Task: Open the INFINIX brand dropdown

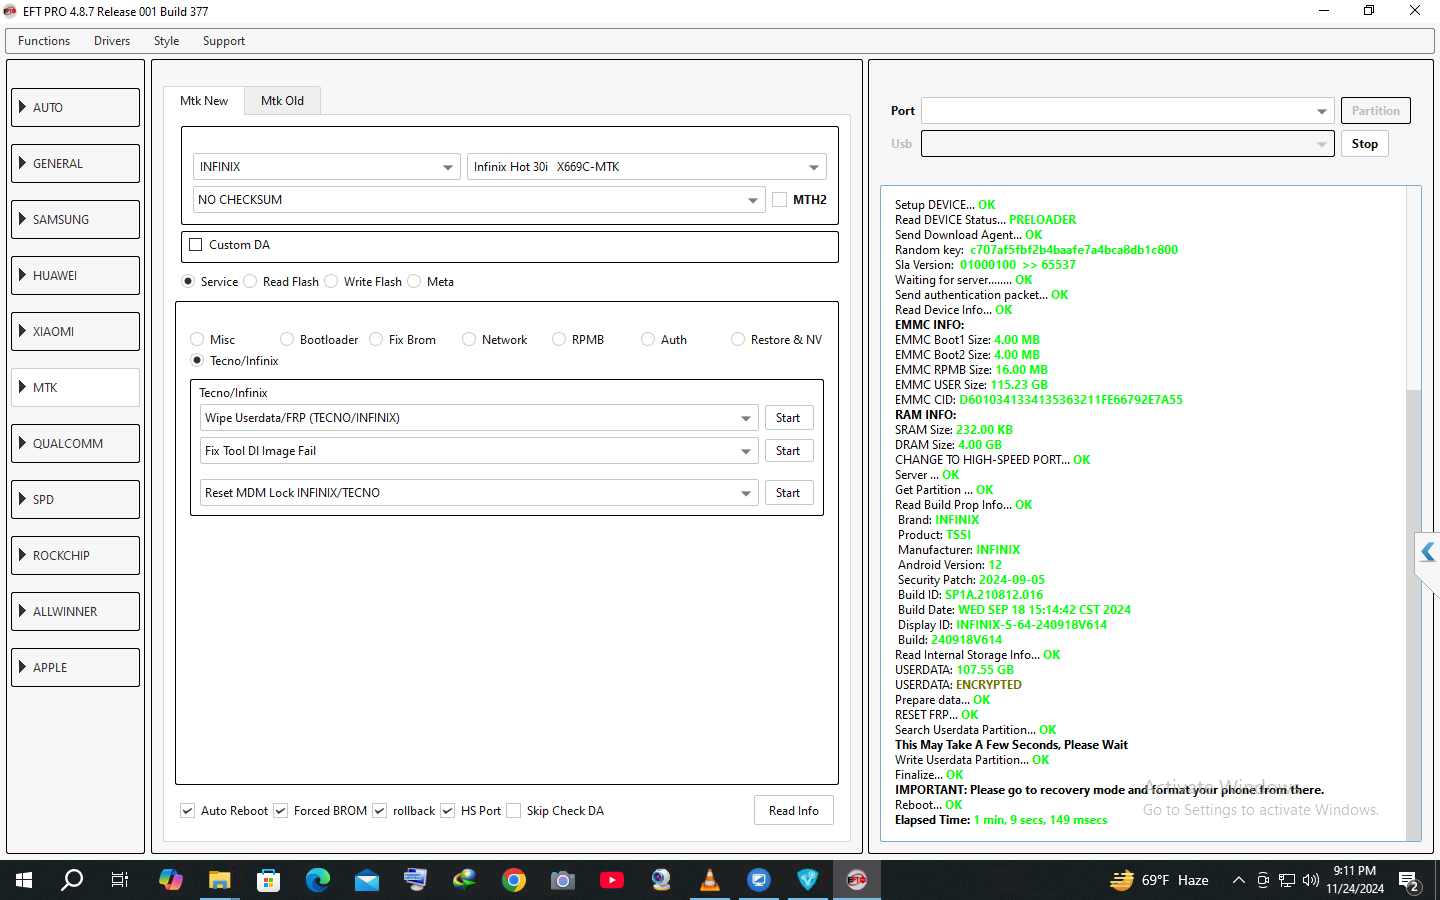Action: point(327,167)
